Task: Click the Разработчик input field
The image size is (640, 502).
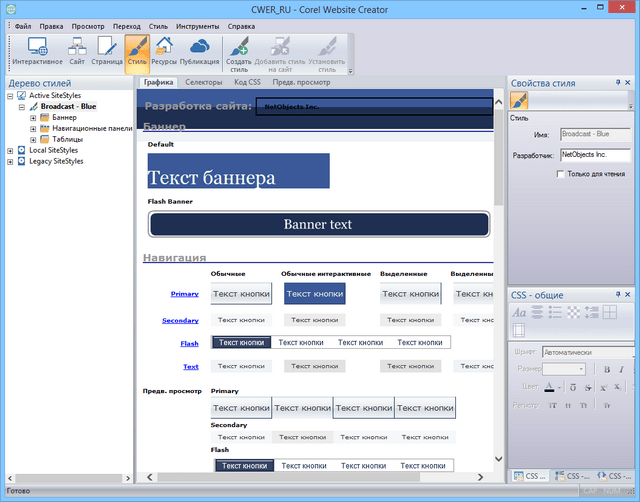Action: point(595,155)
